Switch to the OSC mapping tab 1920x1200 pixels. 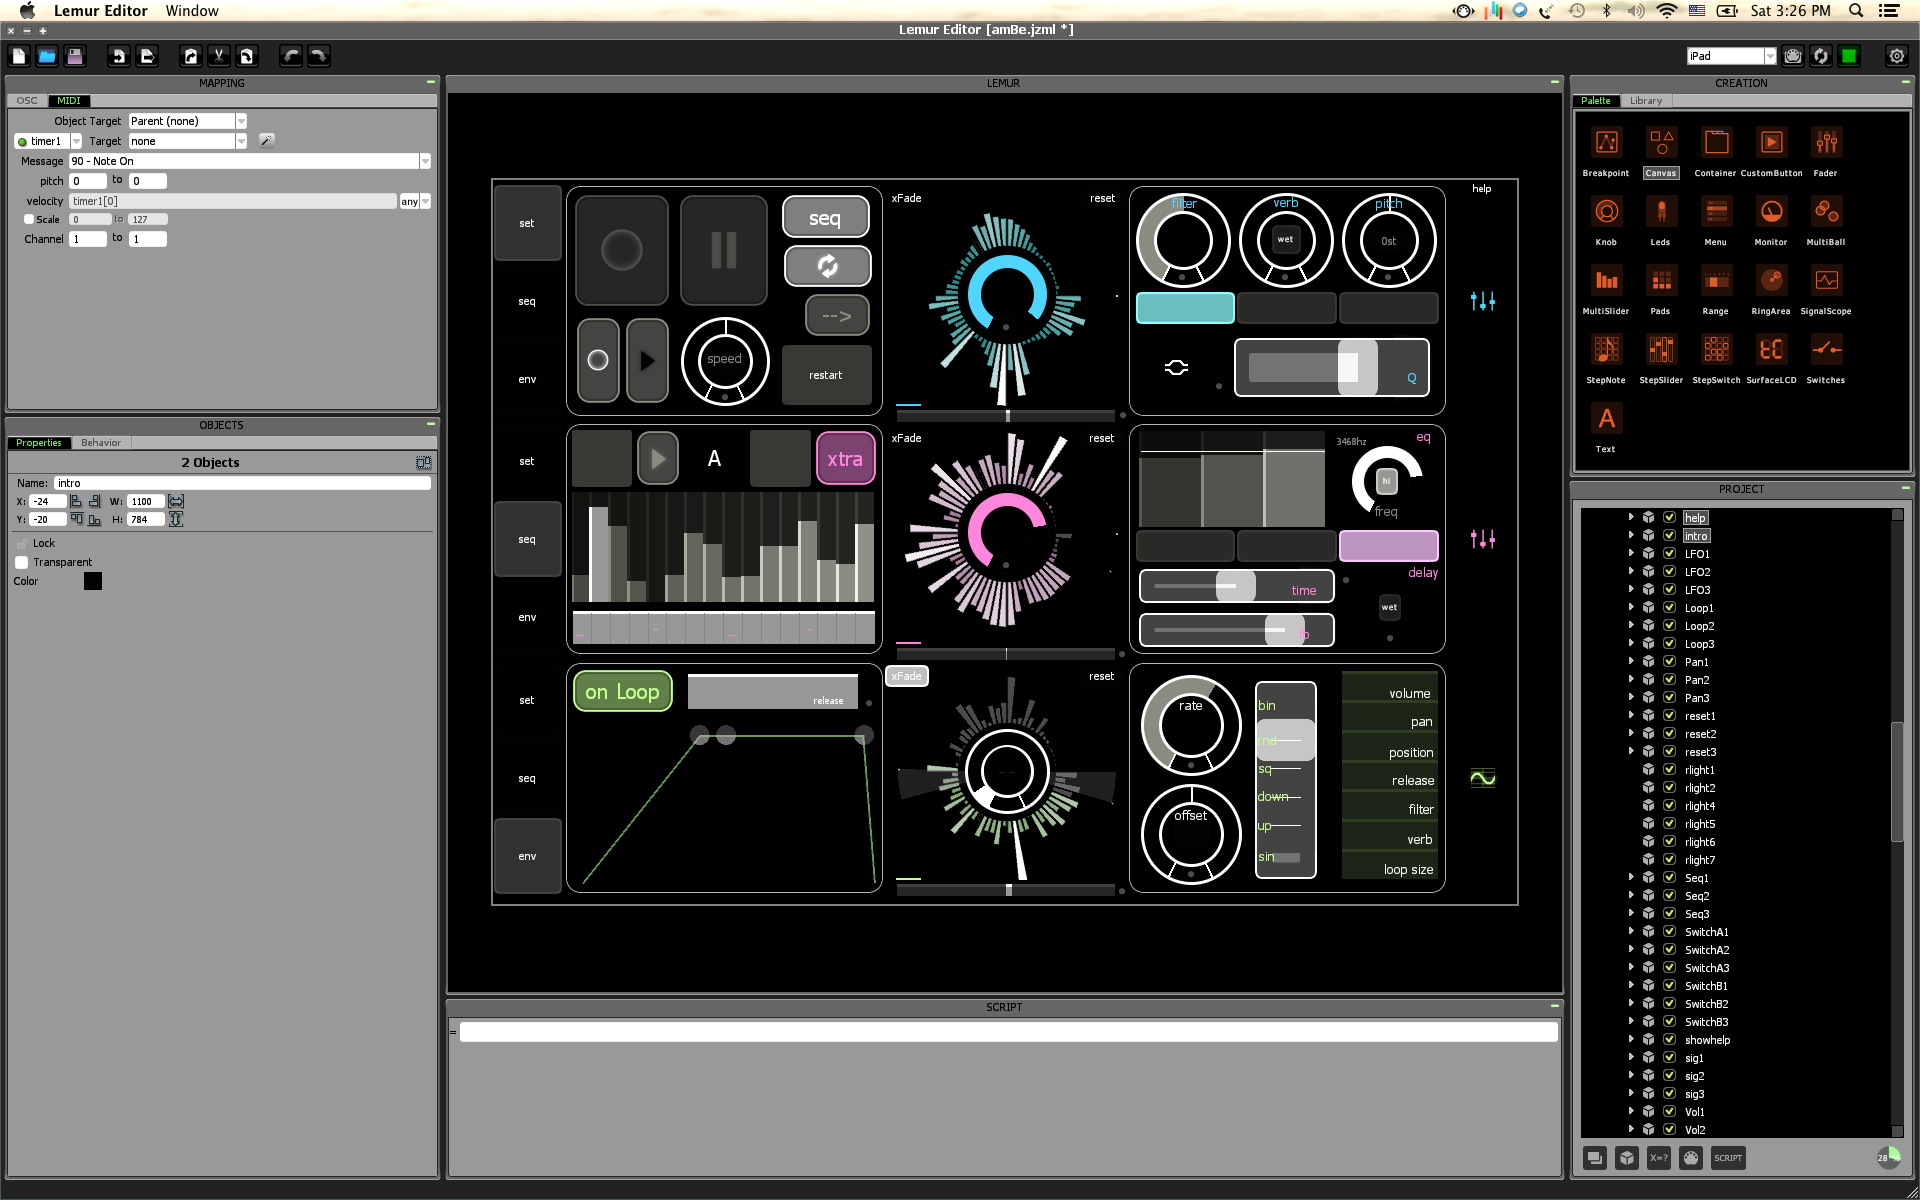tap(27, 101)
